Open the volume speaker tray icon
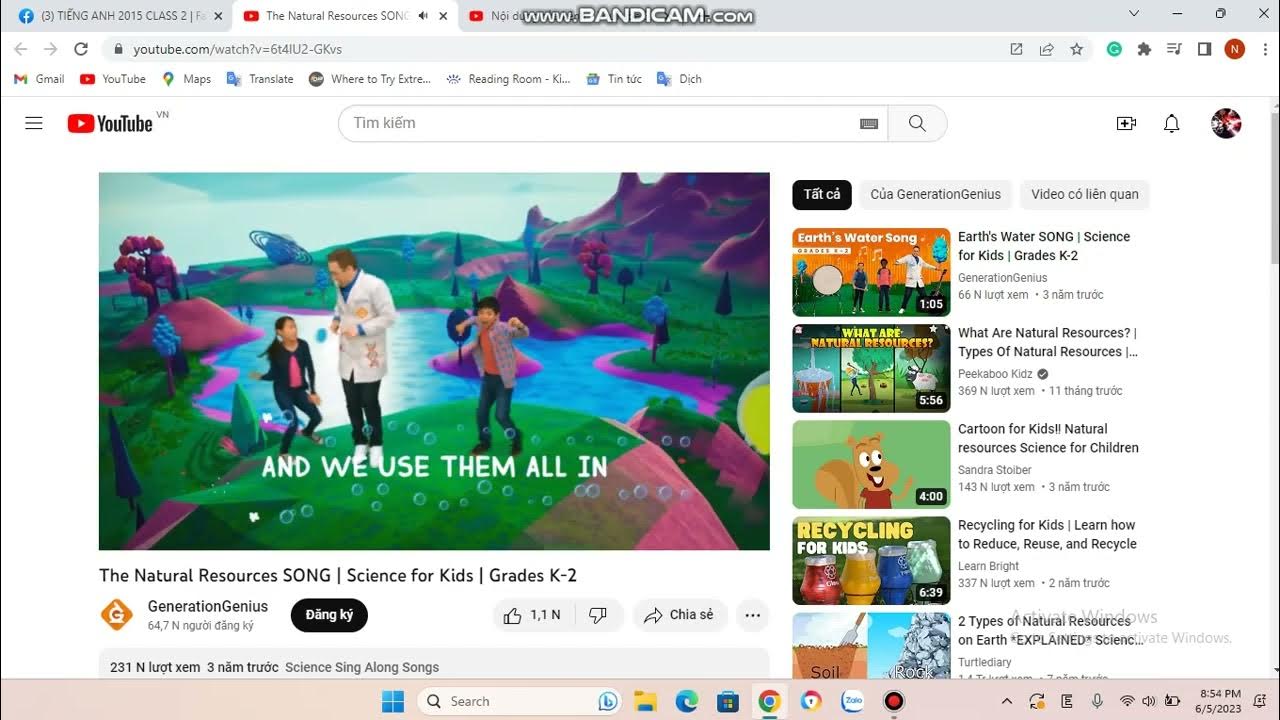Screen dimensions: 1280x720 point(1148,701)
